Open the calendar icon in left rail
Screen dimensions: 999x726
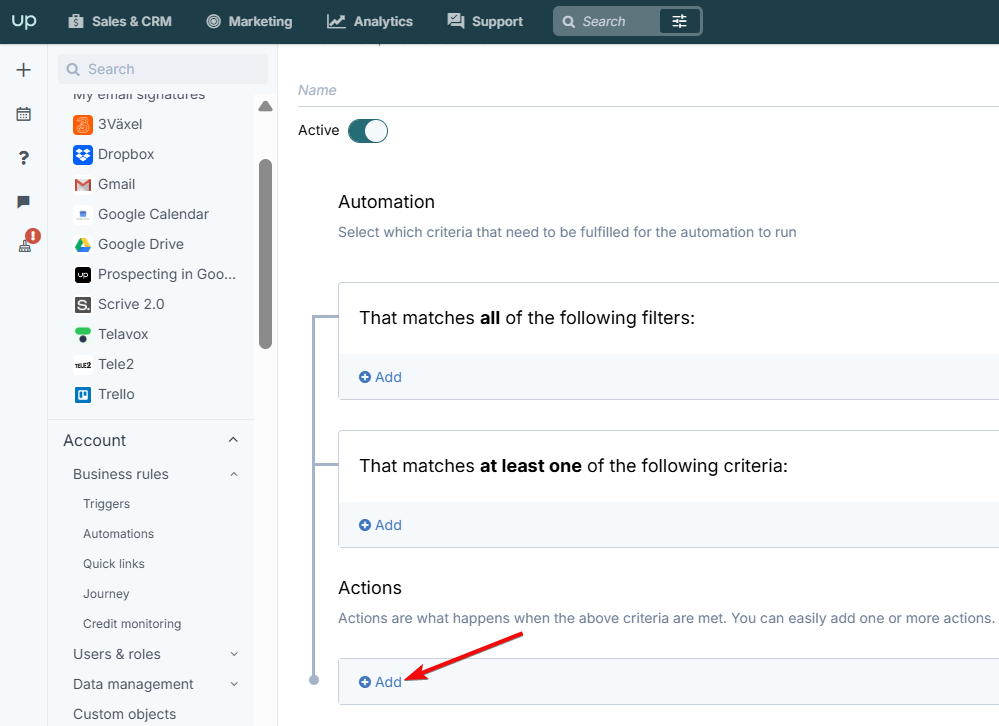(24, 114)
